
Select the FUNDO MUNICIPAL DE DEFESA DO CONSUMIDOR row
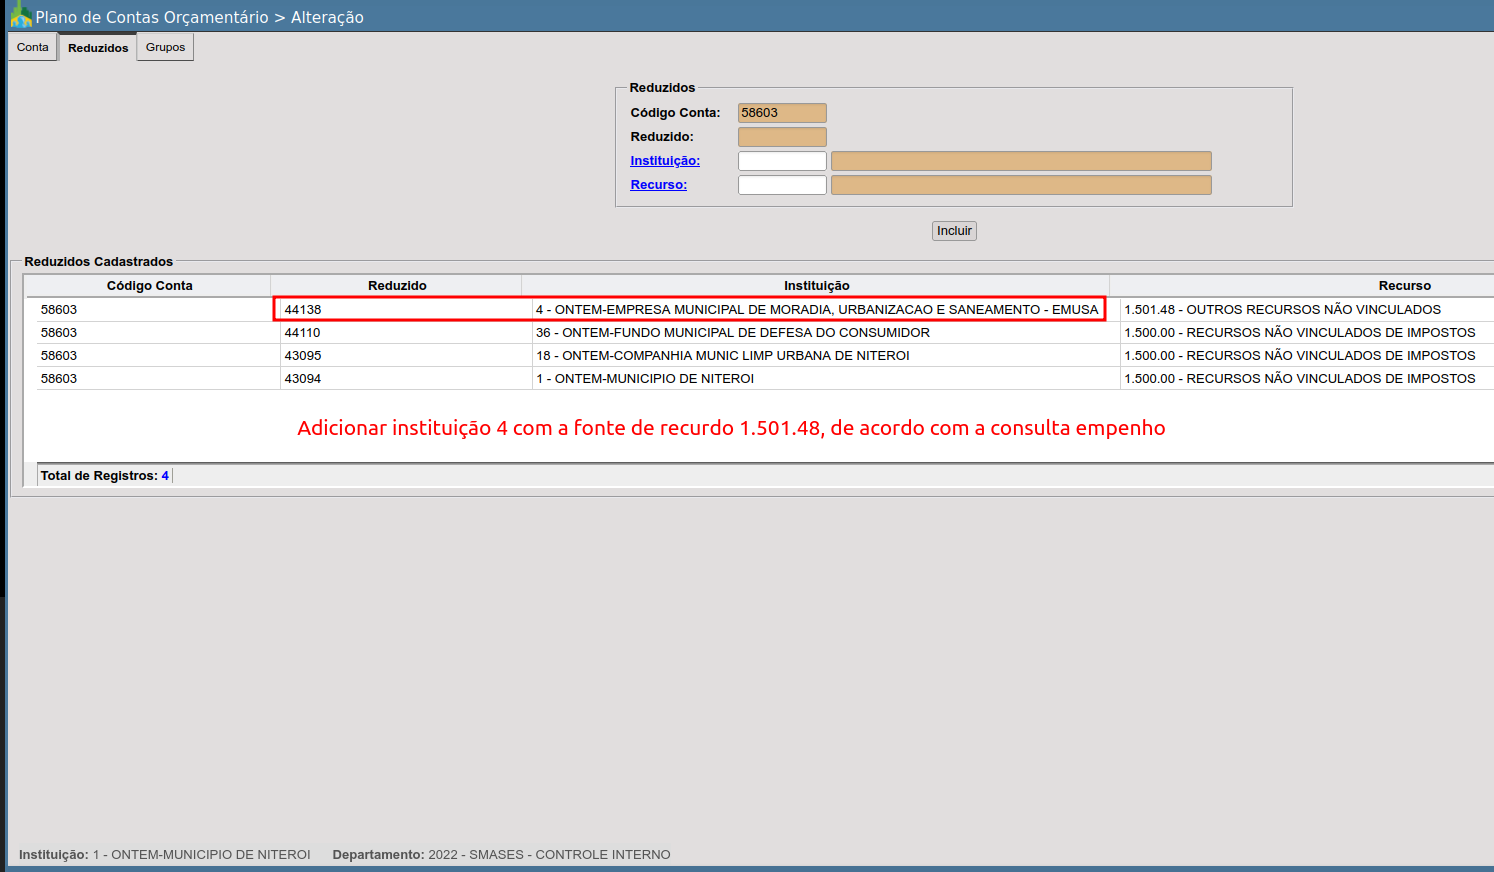(x=732, y=333)
